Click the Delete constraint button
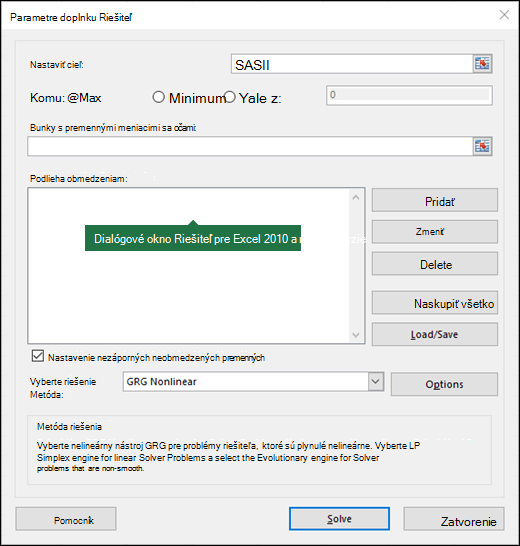This screenshot has height=546, width=520. tap(435, 264)
